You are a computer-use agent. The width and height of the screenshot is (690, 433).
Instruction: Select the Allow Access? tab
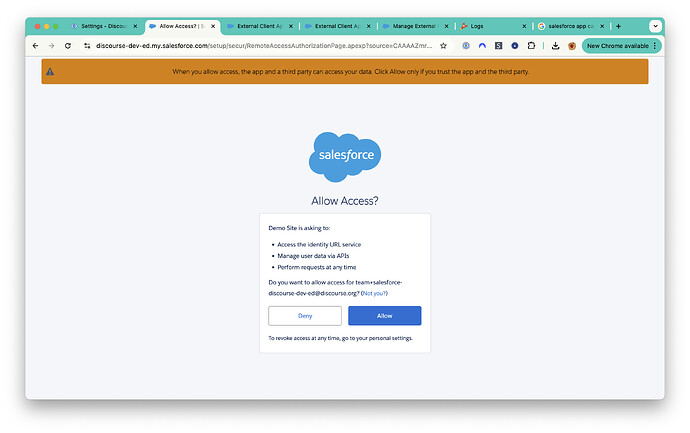(182, 26)
